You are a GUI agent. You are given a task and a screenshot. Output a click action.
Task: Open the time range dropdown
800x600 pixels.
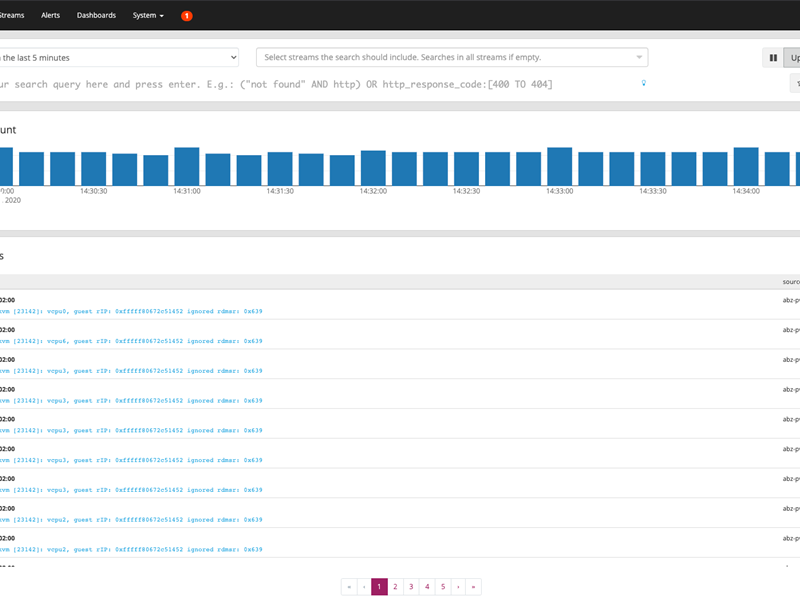coord(118,58)
